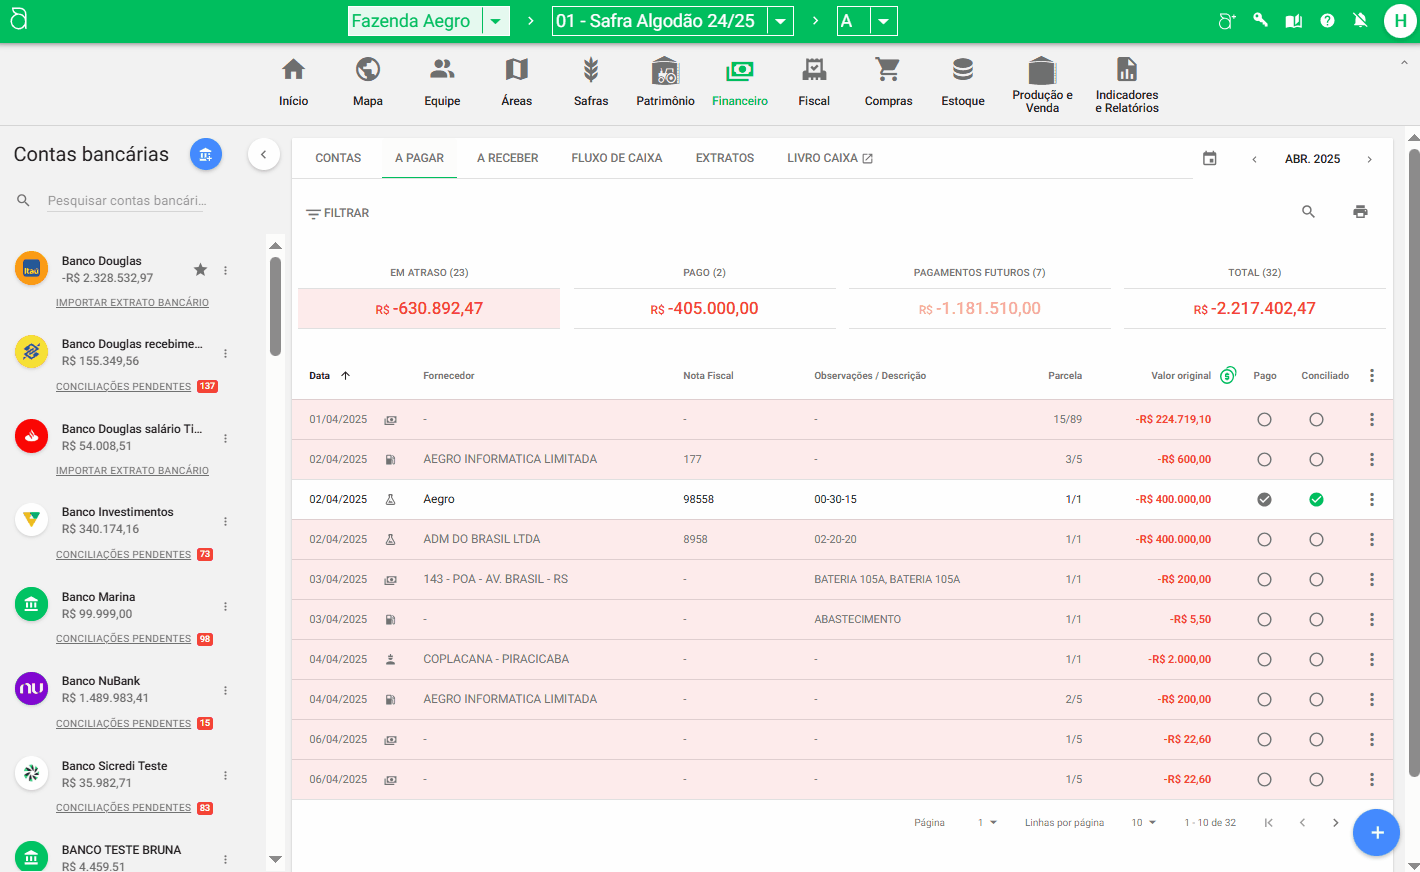The height and width of the screenshot is (872, 1420).
Task: Toggle Conciliado for the COPLACANA - PIRACICABA row
Action: click(1316, 660)
